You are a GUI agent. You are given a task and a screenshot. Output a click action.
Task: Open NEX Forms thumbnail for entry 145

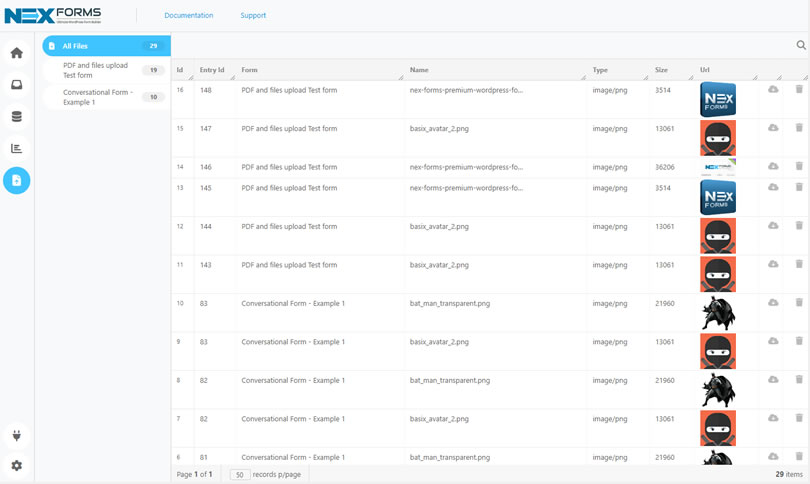[x=718, y=197]
